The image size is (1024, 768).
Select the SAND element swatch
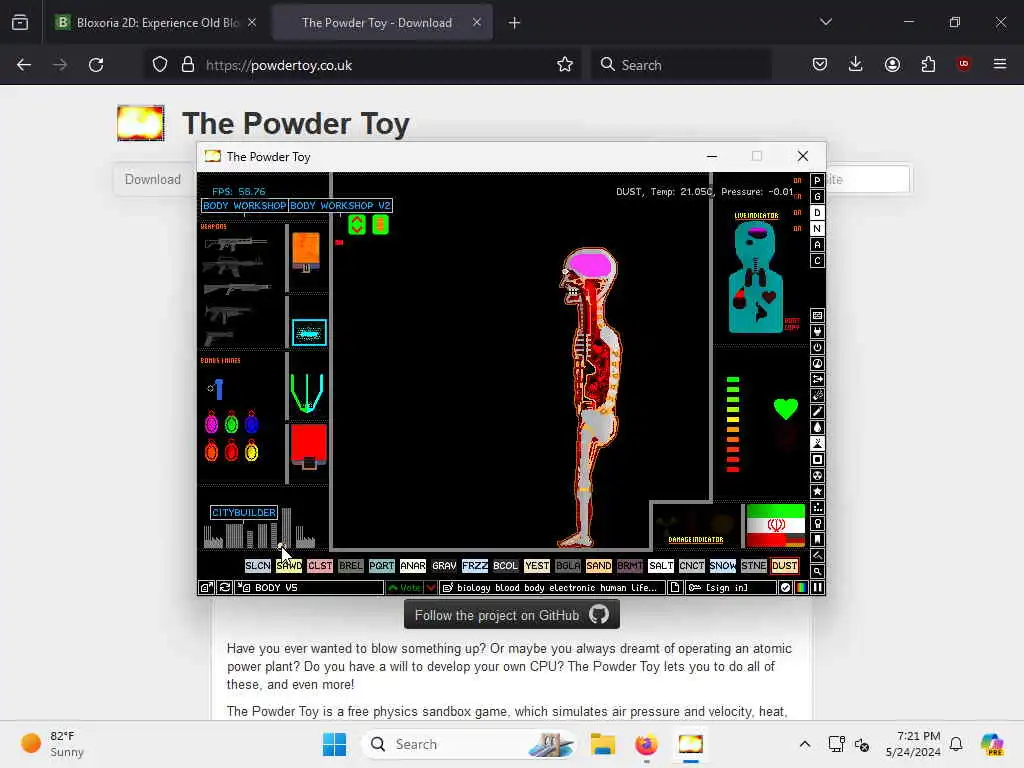pos(598,566)
